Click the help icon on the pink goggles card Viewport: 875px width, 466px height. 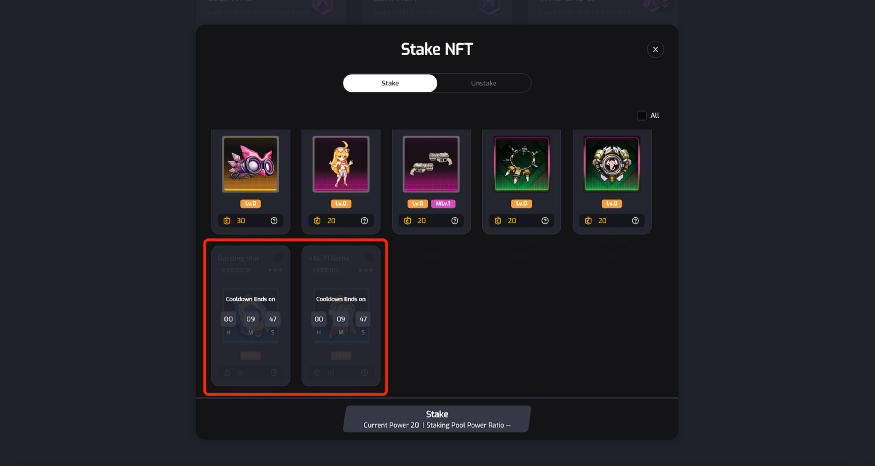pos(274,220)
